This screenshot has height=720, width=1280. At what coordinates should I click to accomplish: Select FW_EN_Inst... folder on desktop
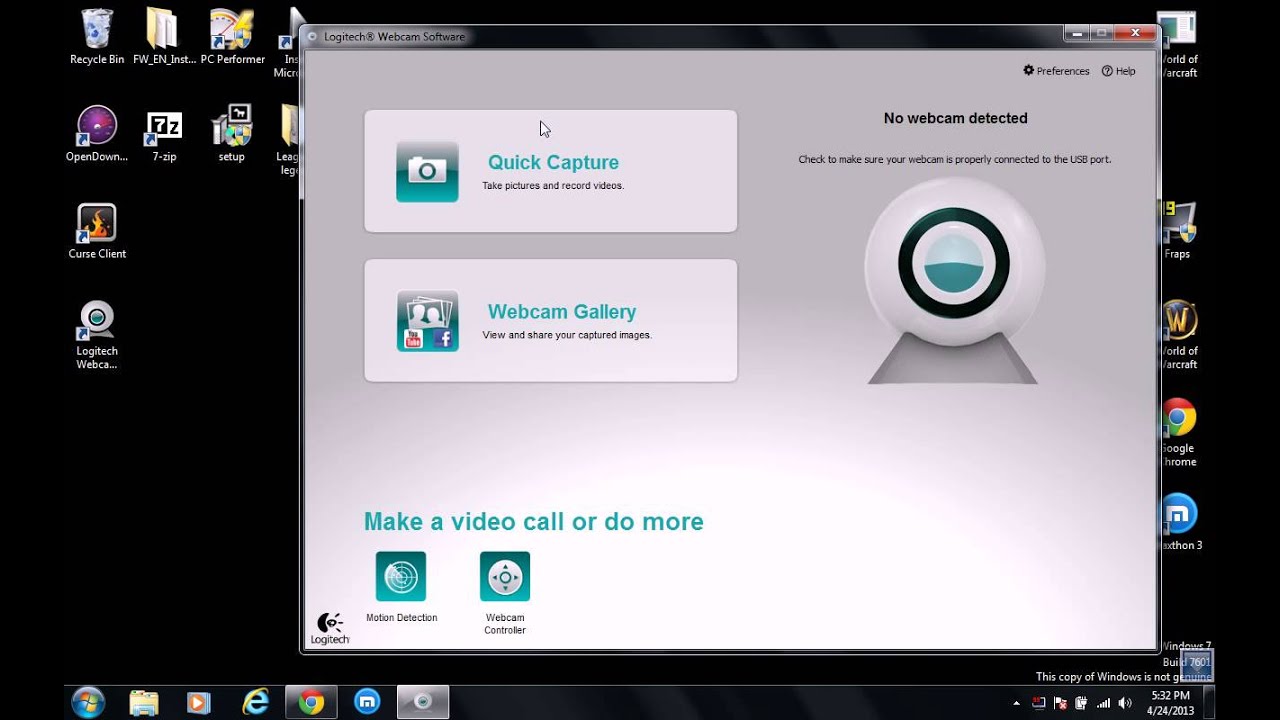164,37
